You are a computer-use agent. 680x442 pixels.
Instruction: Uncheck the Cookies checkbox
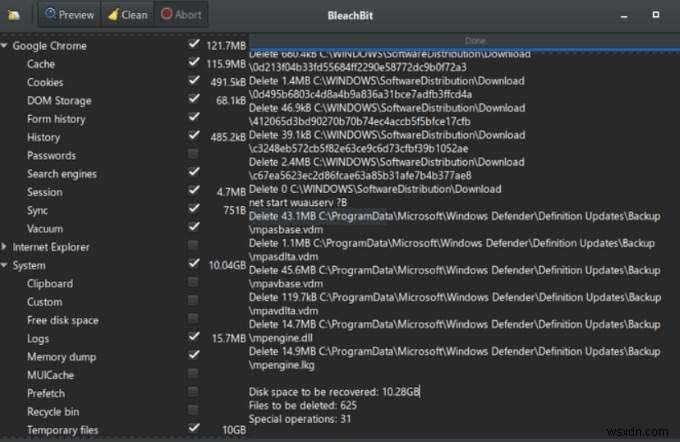(x=193, y=80)
